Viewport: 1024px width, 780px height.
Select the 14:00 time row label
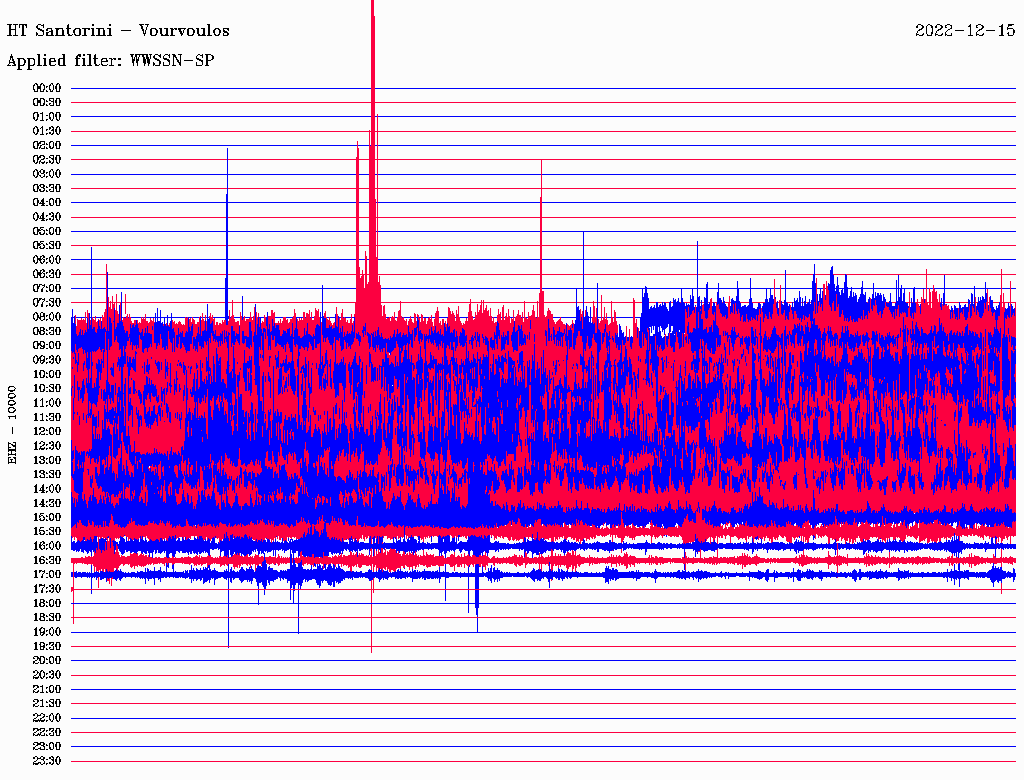47,488
